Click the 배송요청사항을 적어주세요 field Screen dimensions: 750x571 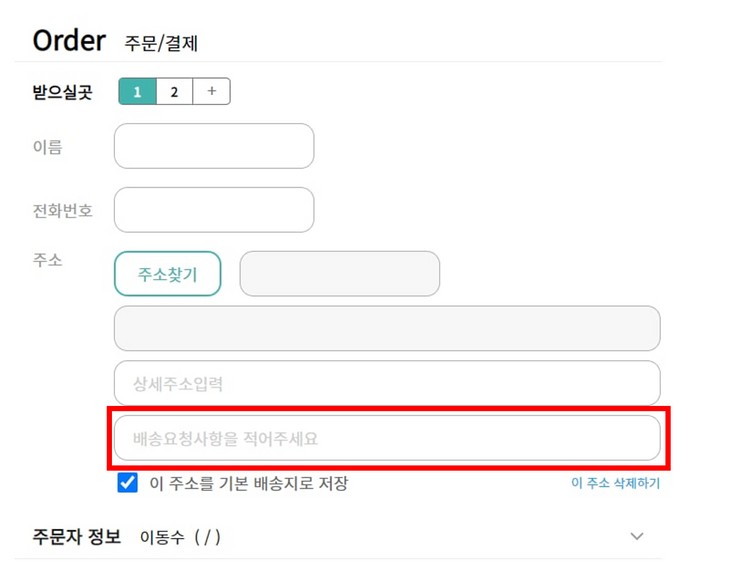[387, 438]
